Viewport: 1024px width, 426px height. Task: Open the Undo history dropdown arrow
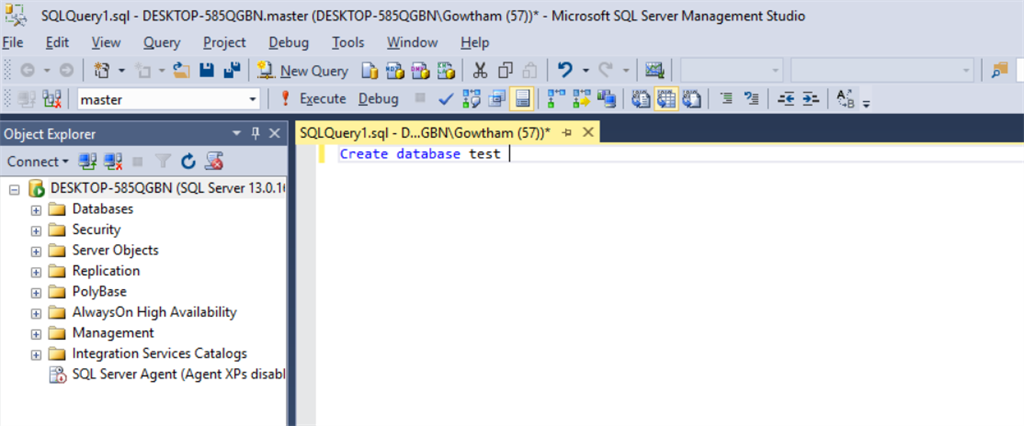(586, 70)
